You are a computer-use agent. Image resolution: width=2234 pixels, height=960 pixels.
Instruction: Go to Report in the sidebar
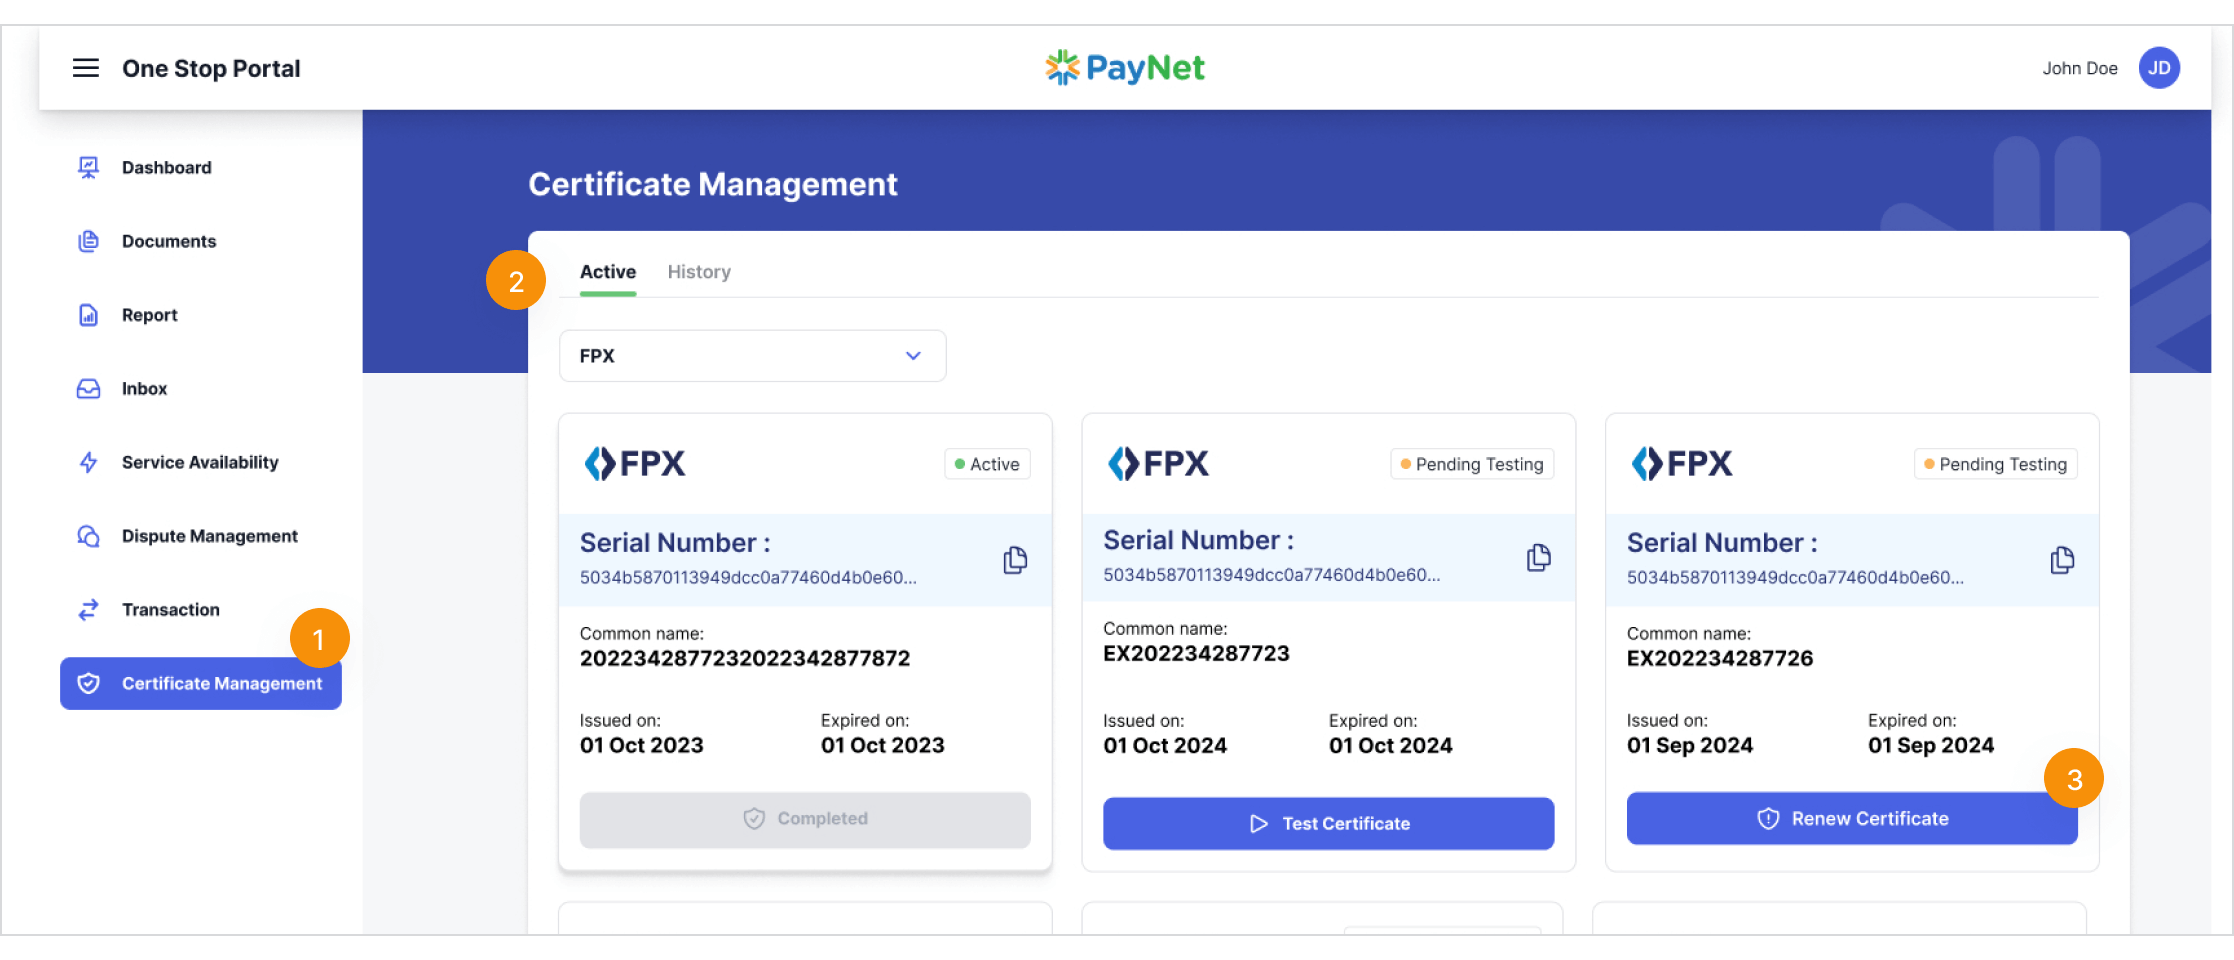coord(150,315)
